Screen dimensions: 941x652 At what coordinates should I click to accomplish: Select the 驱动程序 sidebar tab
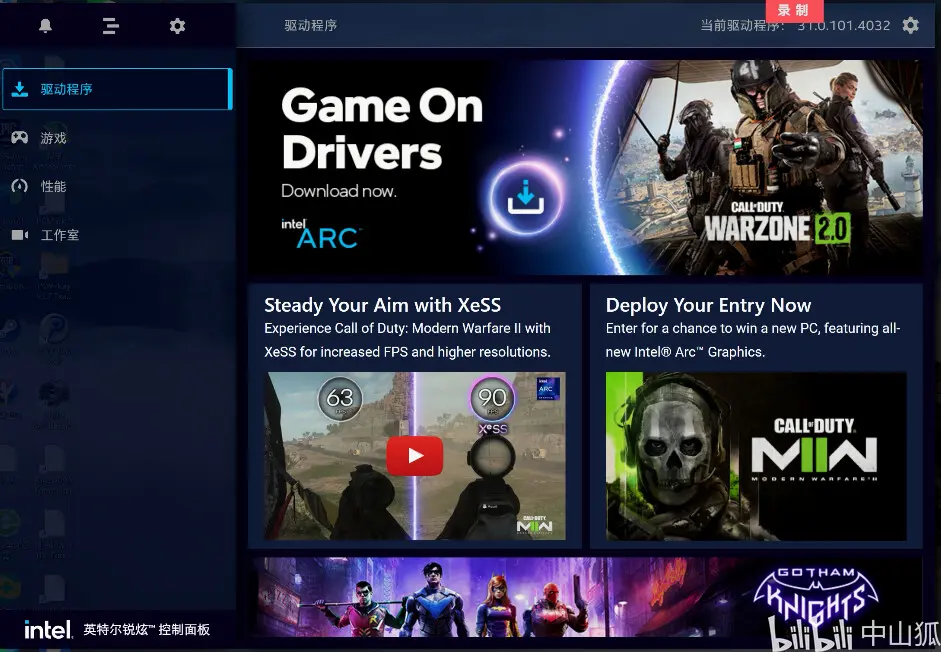click(117, 89)
